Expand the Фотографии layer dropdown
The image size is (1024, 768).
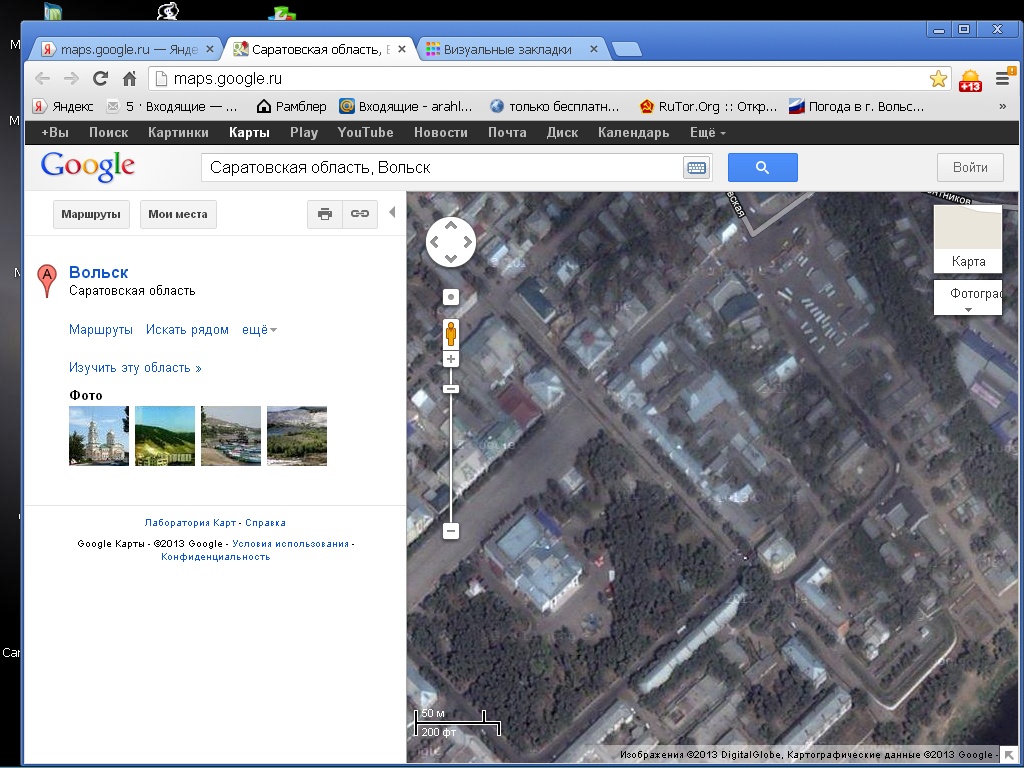[x=967, y=298]
